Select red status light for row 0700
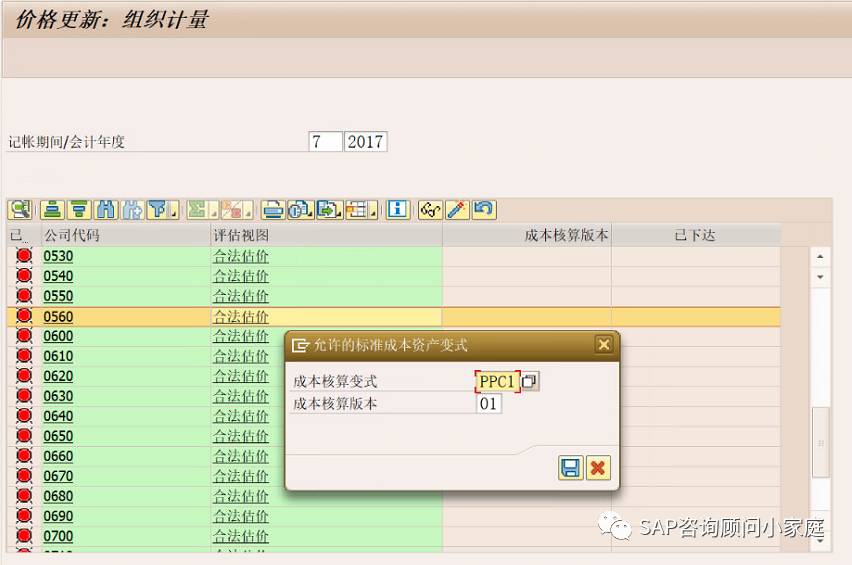 click(x=24, y=535)
